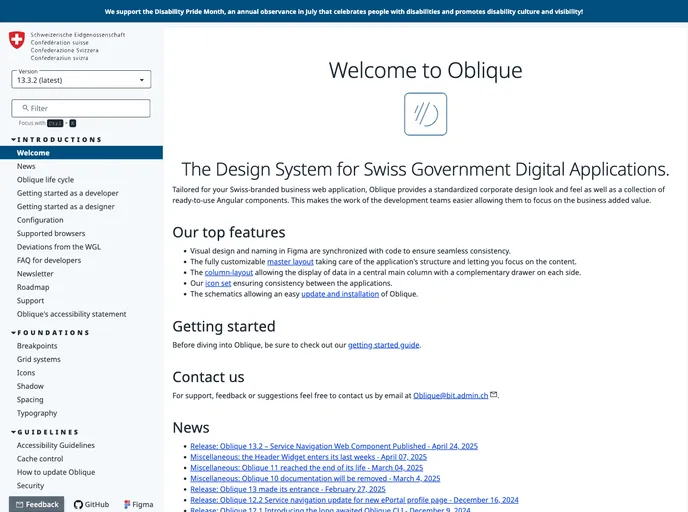Open Oblique 13.2 Service Navigation release news
The height and width of the screenshot is (512, 688).
334,446
